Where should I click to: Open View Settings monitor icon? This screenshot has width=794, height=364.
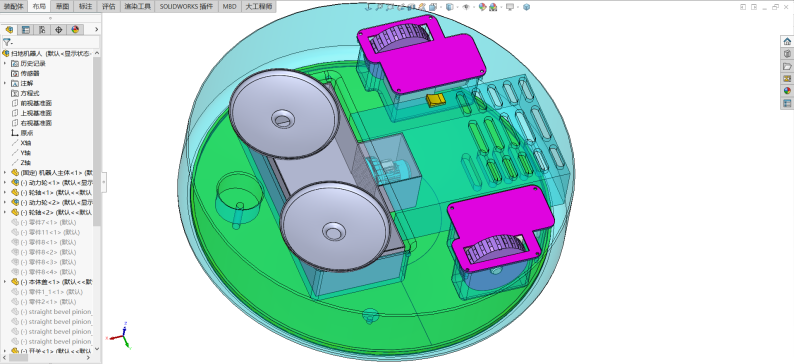click(x=510, y=7)
